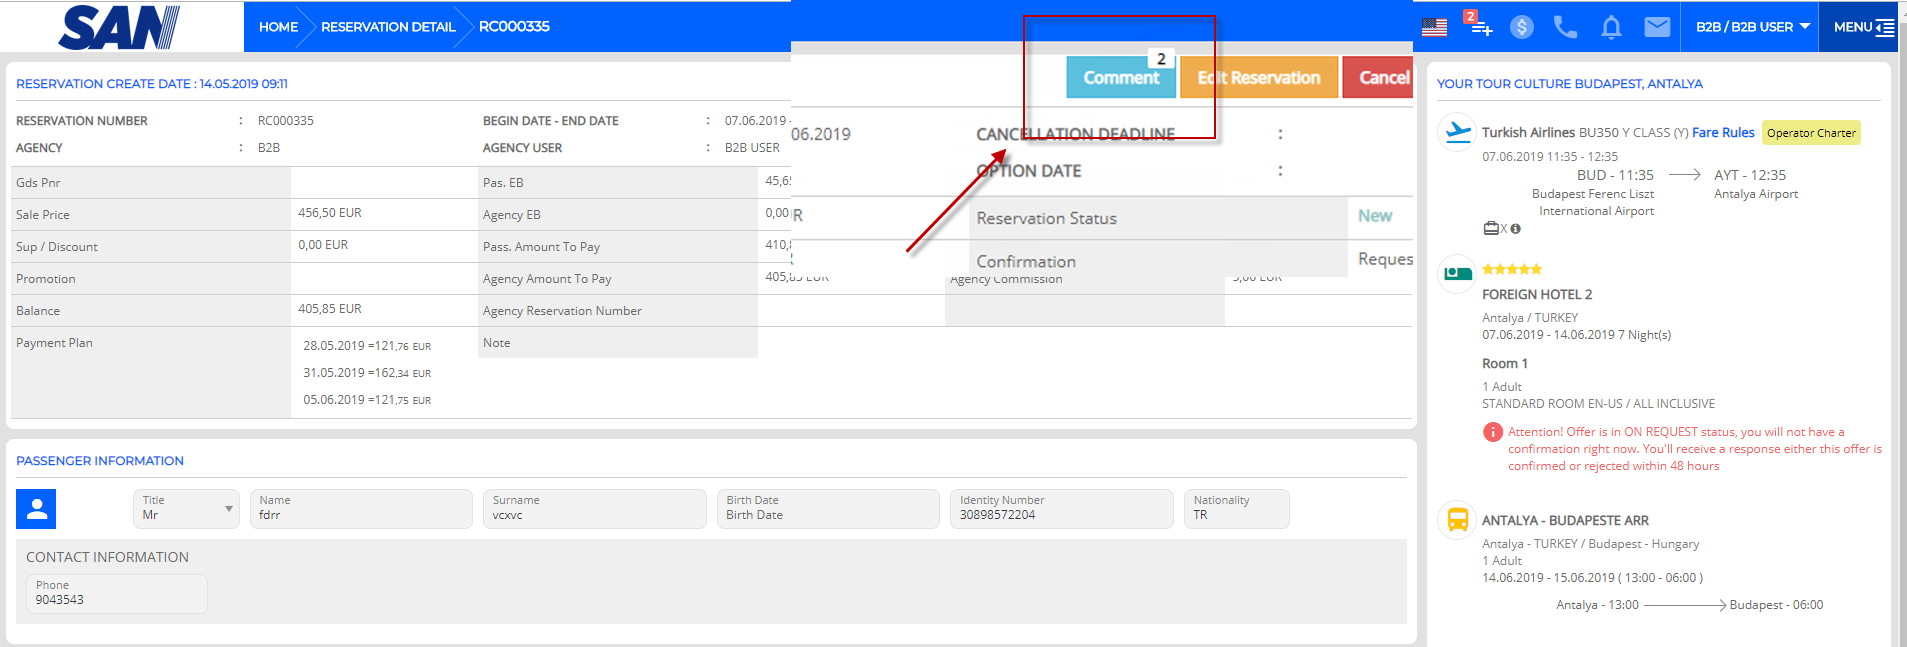This screenshot has width=1907, height=647.
Task: Open the add-to-list icon with badge
Action: [1478, 26]
